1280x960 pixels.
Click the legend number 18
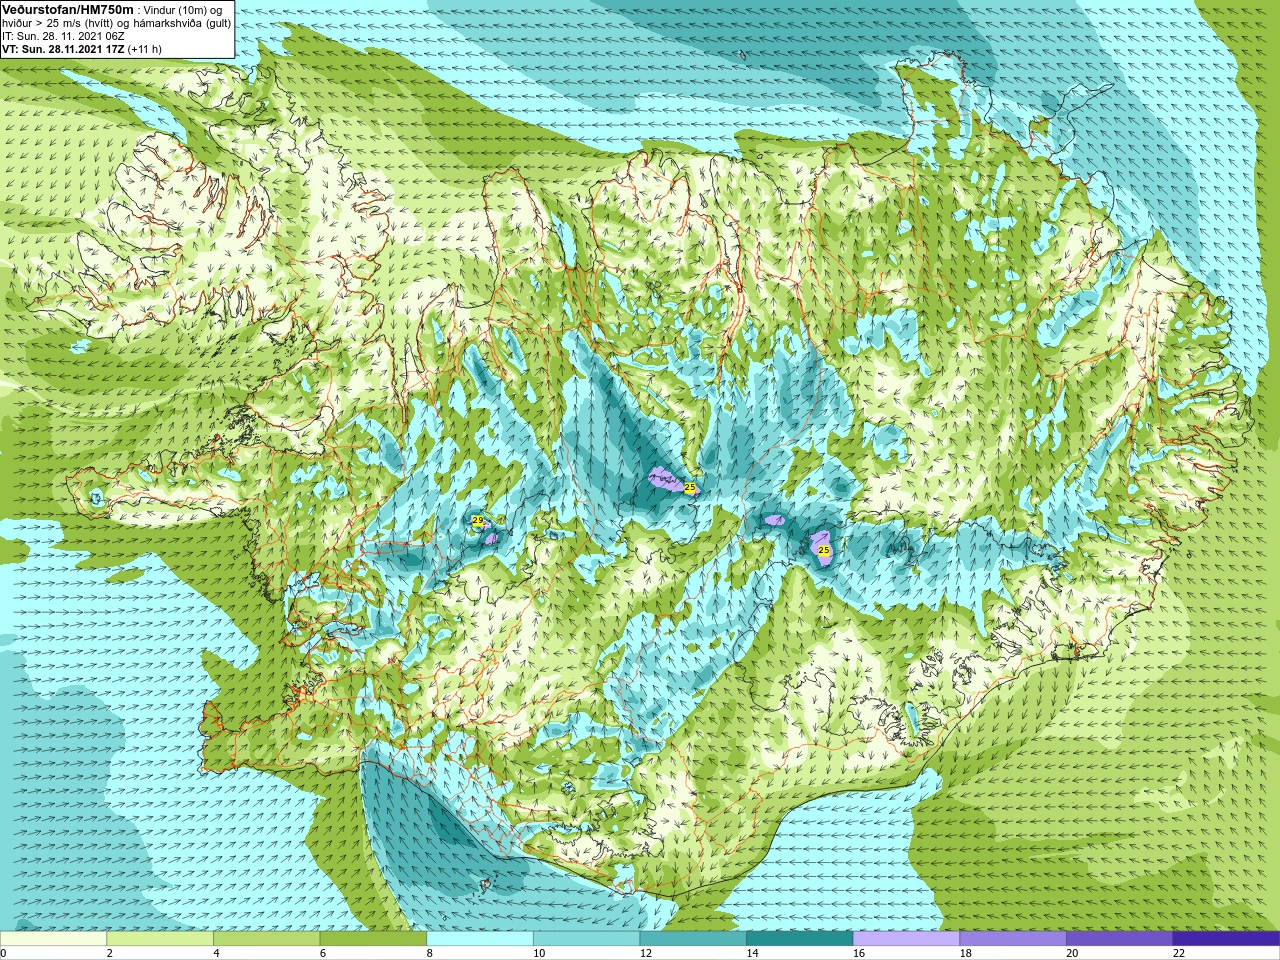point(966,953)
